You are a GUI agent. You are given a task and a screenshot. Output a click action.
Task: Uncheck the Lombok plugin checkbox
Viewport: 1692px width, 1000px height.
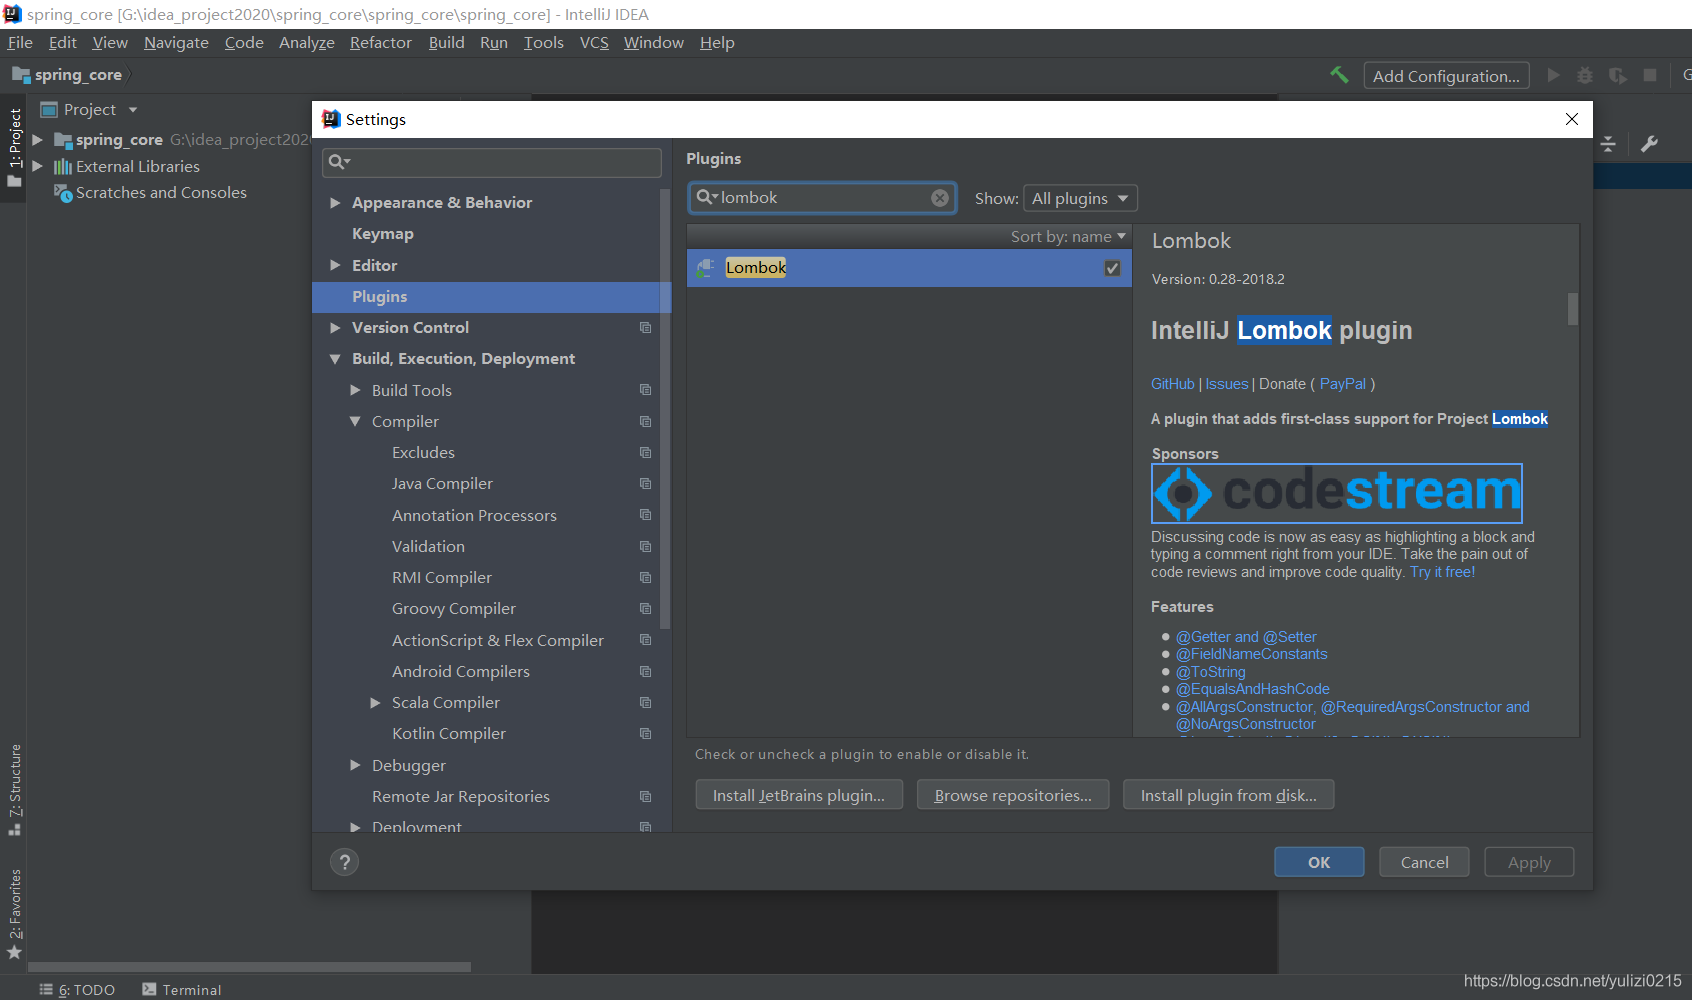pyautogui.click(x=1112, y=268)
